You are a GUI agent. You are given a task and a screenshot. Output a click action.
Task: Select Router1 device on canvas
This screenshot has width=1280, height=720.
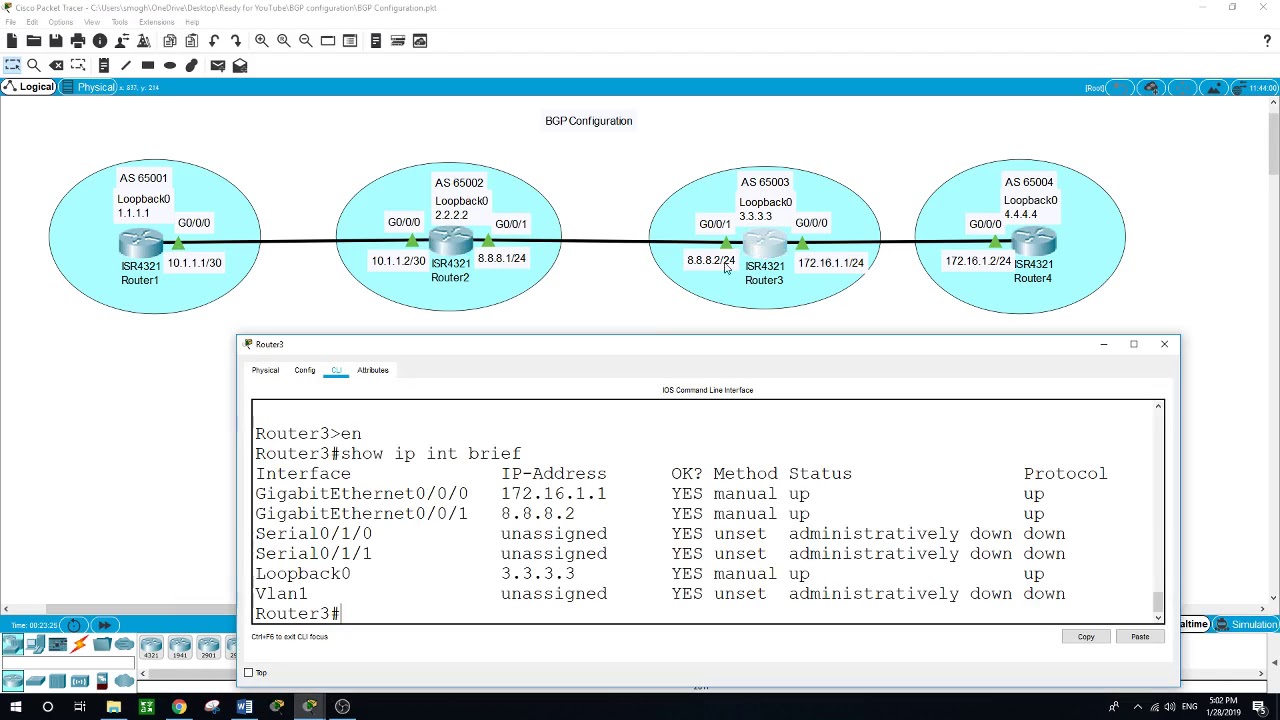coord(140,243)
